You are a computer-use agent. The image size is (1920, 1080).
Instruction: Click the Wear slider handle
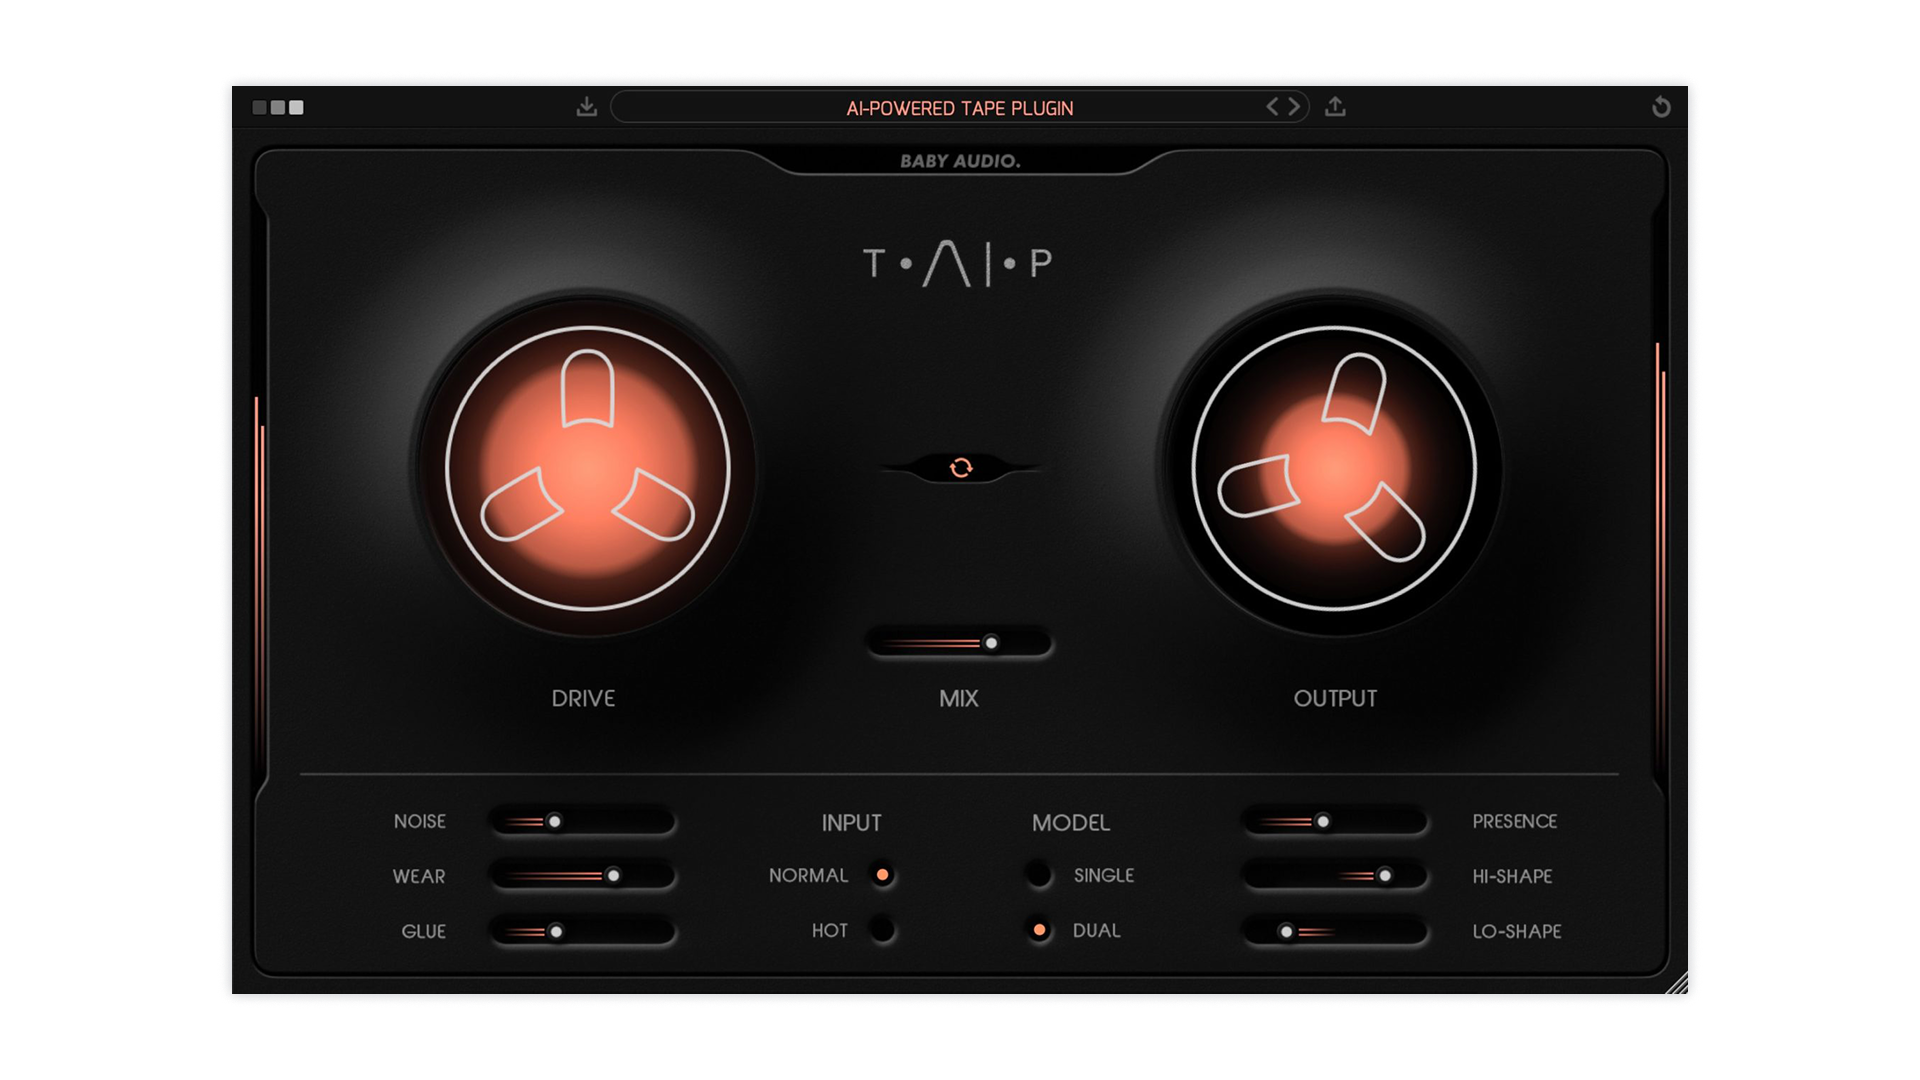click(614, 876)
